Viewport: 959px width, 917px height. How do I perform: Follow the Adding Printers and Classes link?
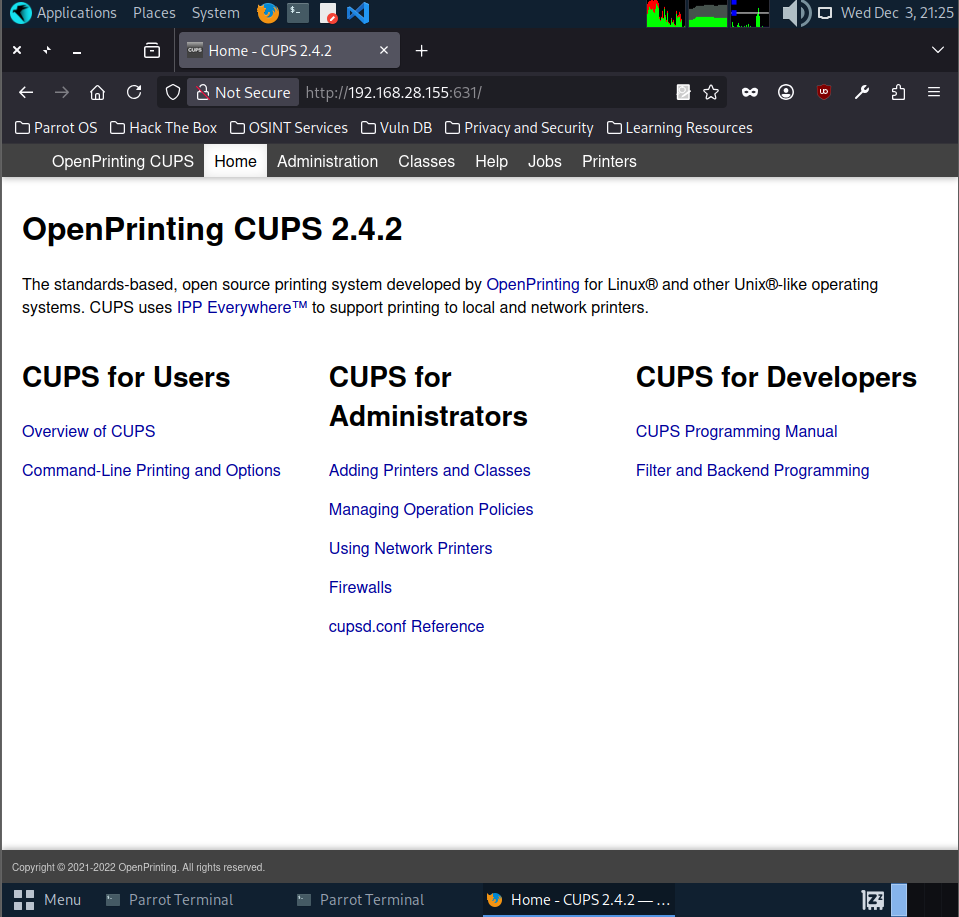click(x=429, y=470)
